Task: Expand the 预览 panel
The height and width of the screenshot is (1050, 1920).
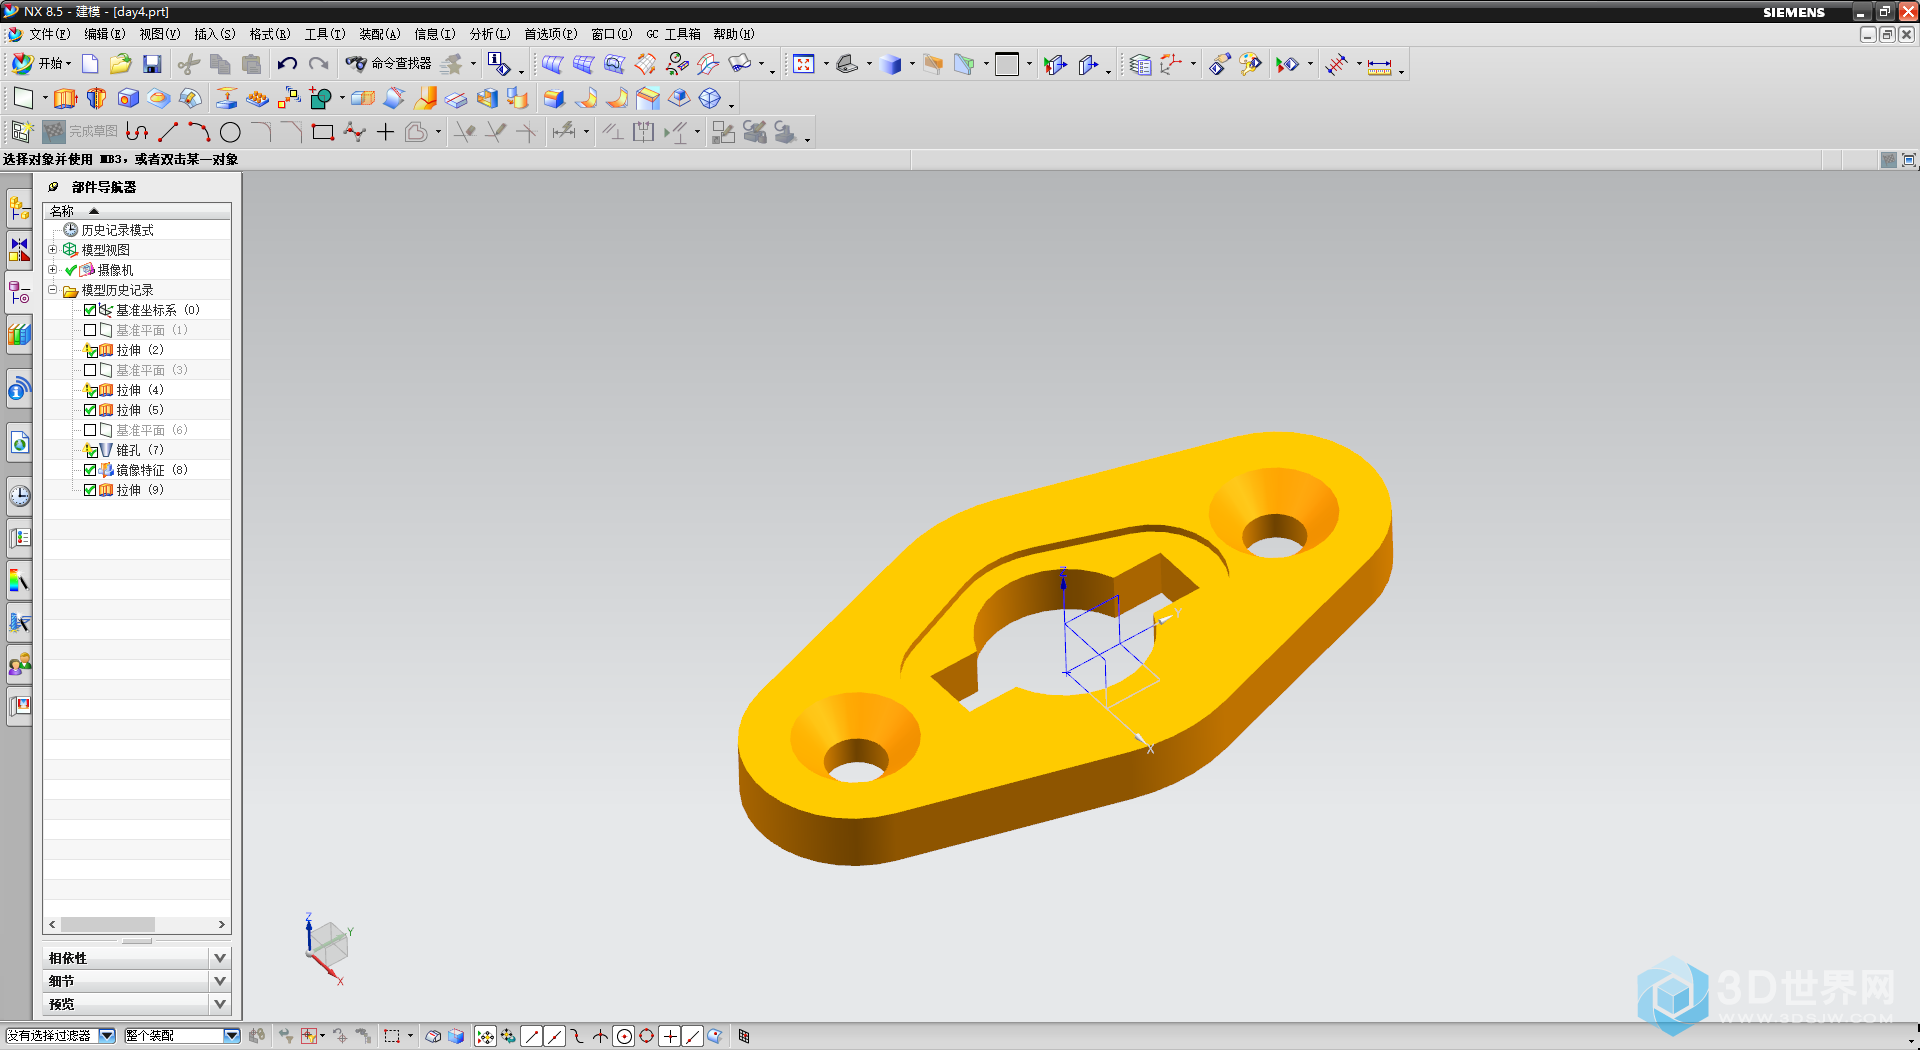Action: pyautogui.click(x=220, y=1004)
